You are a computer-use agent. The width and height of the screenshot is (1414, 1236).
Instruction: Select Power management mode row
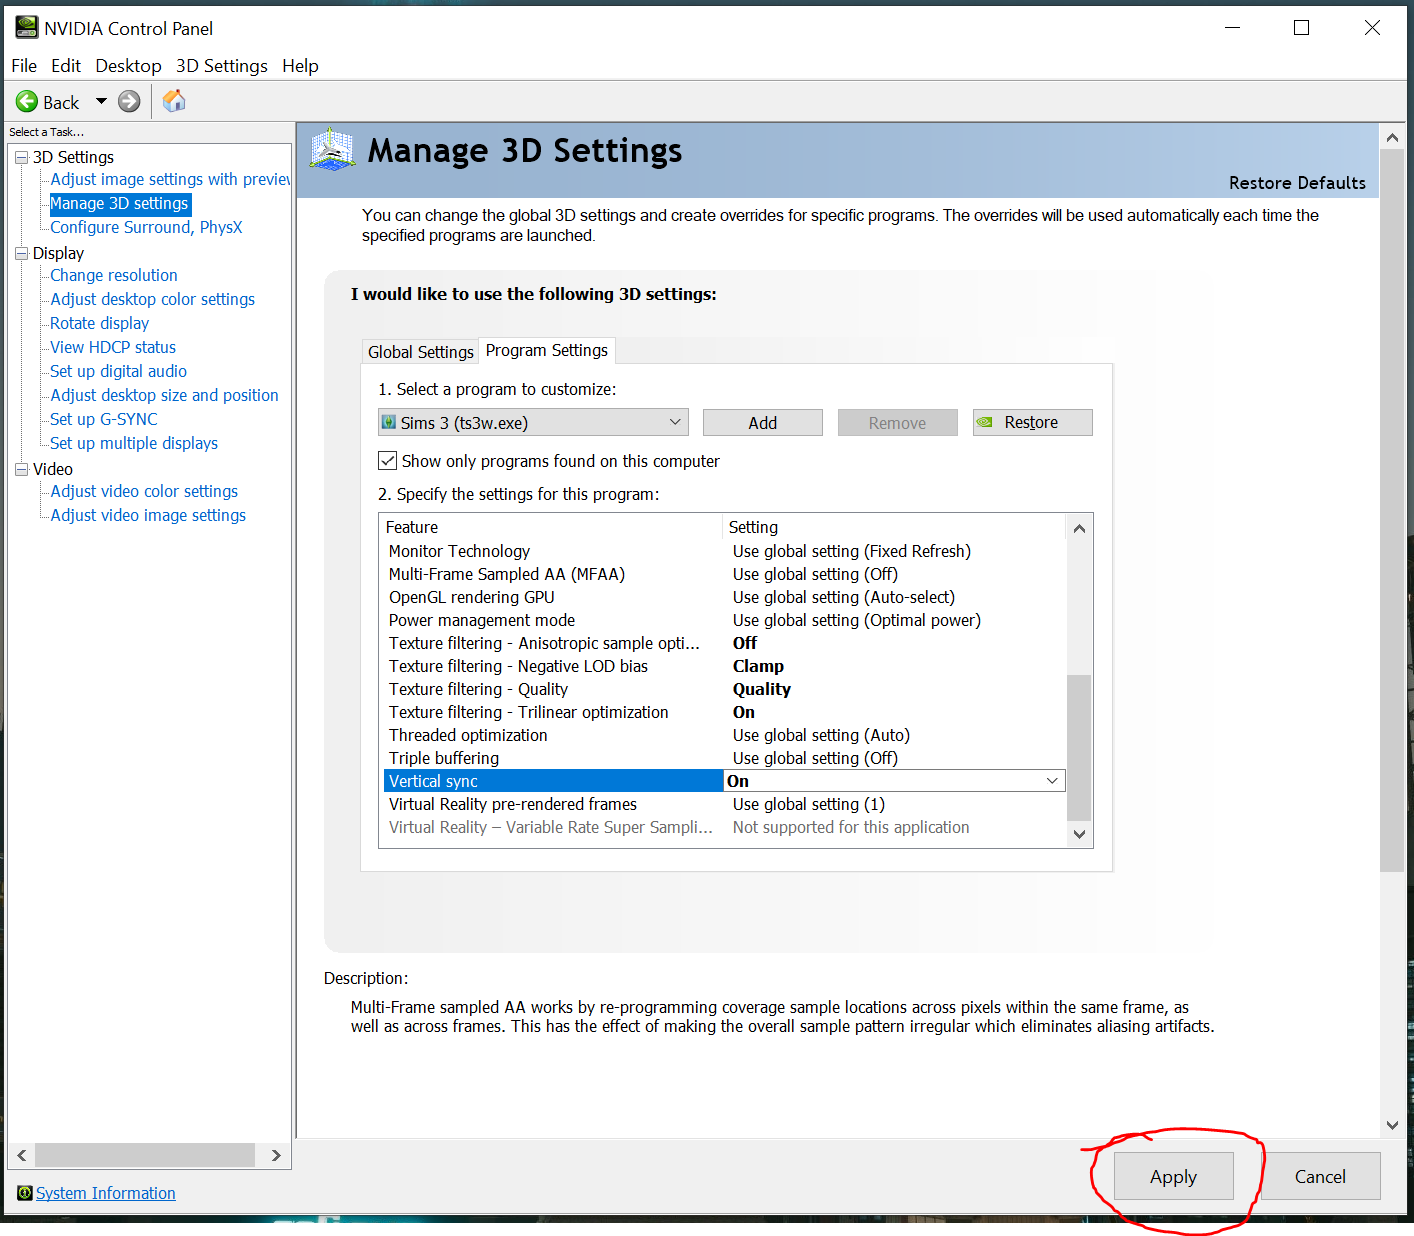pyautogui.click(x=725, y=620)
